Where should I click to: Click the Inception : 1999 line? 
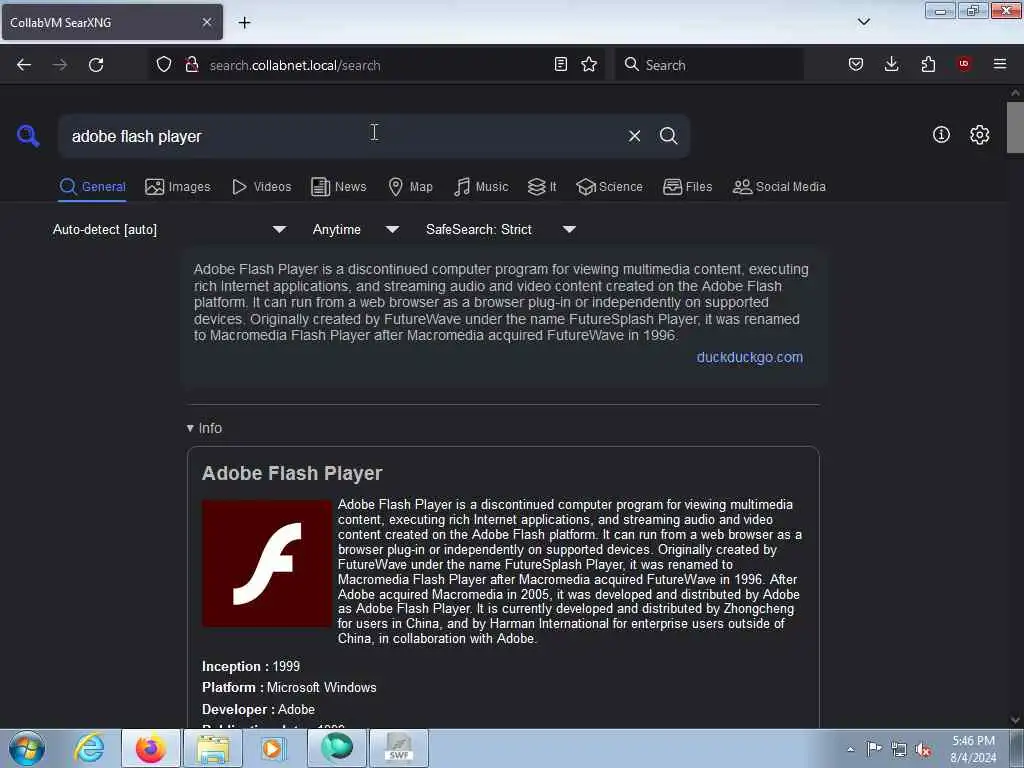[x=251, y=666]
